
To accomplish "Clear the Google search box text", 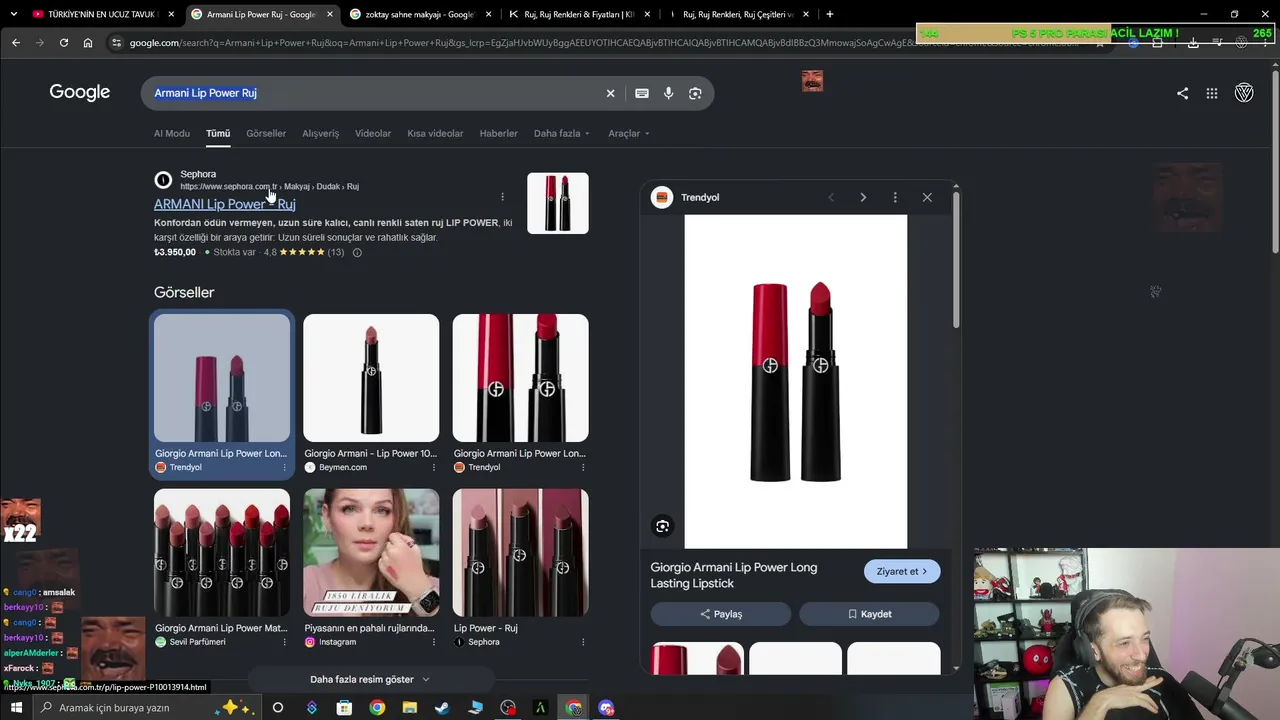I will (x=610, y=93).
